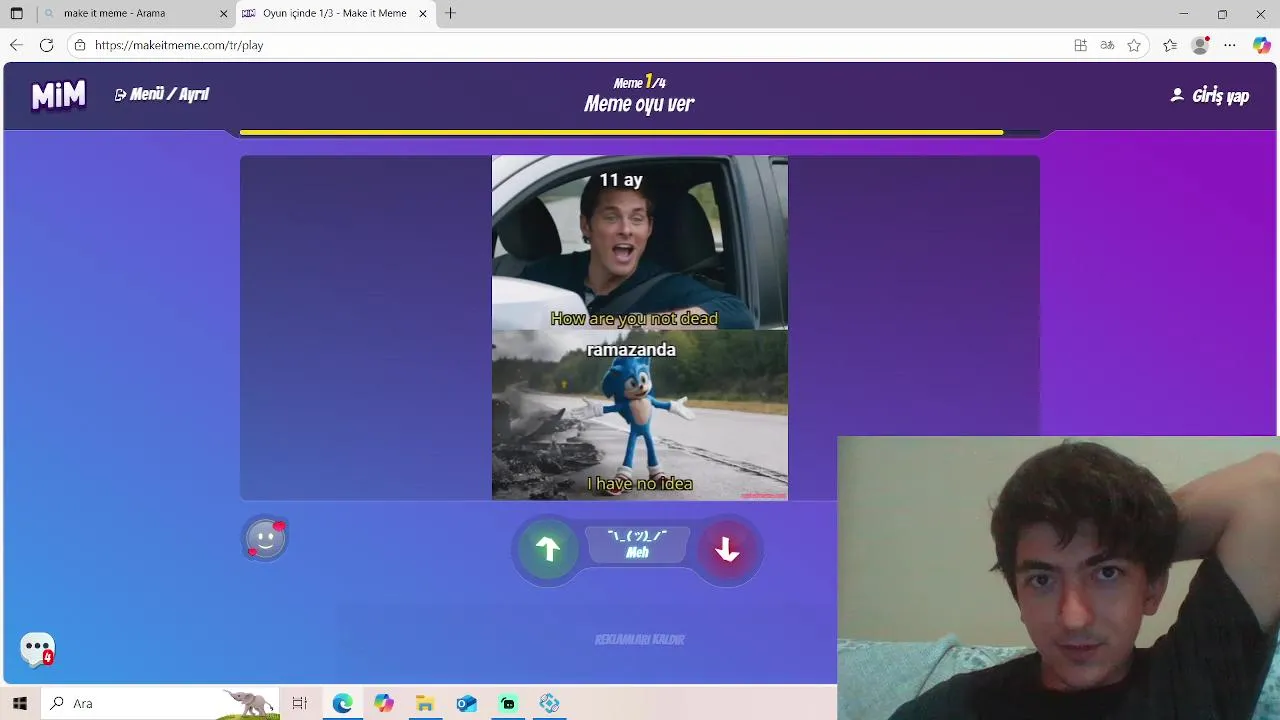Click the translate page icon

[1107, 45]
